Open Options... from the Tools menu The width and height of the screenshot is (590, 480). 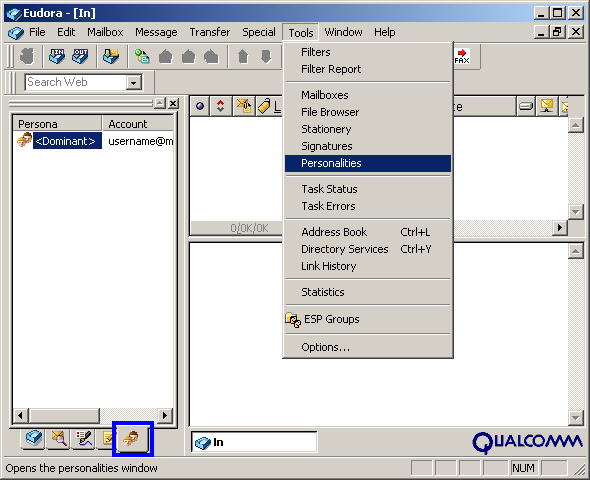[368, 347]
